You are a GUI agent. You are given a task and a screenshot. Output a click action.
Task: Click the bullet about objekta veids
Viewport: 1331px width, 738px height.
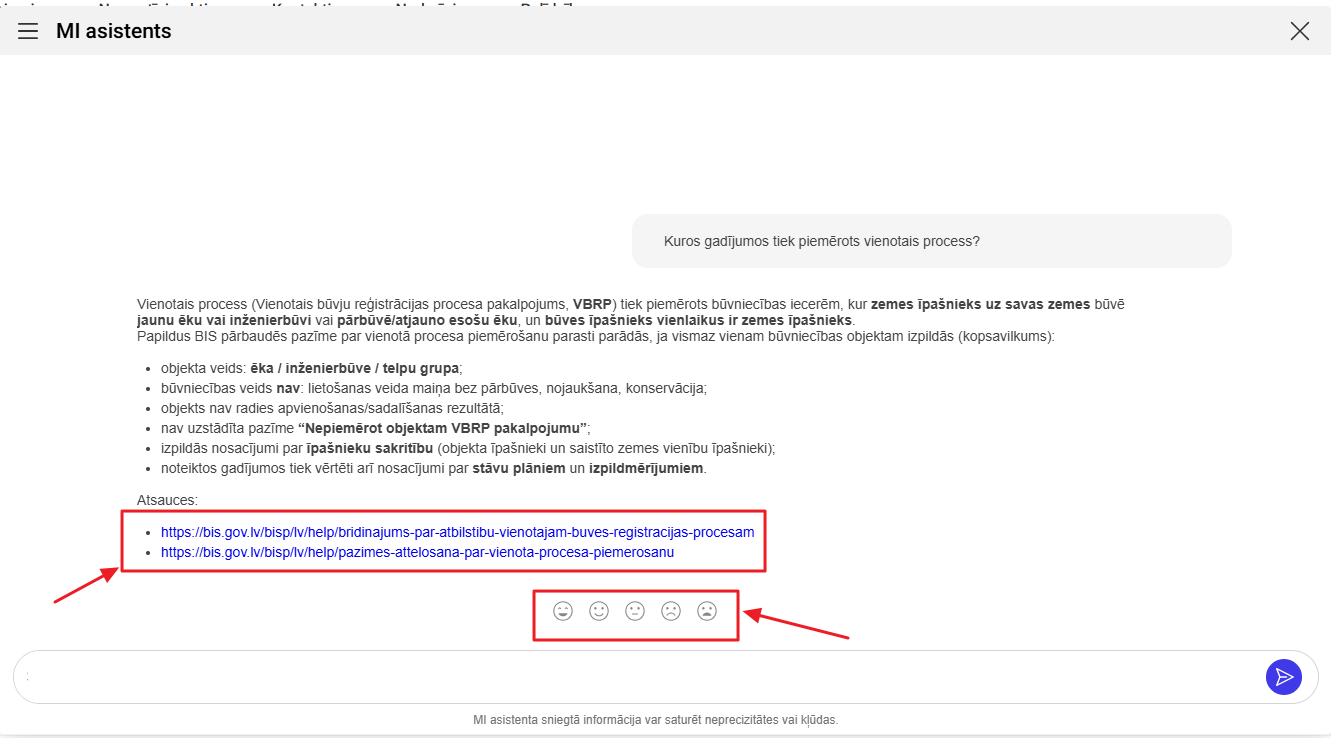(311, 368)
